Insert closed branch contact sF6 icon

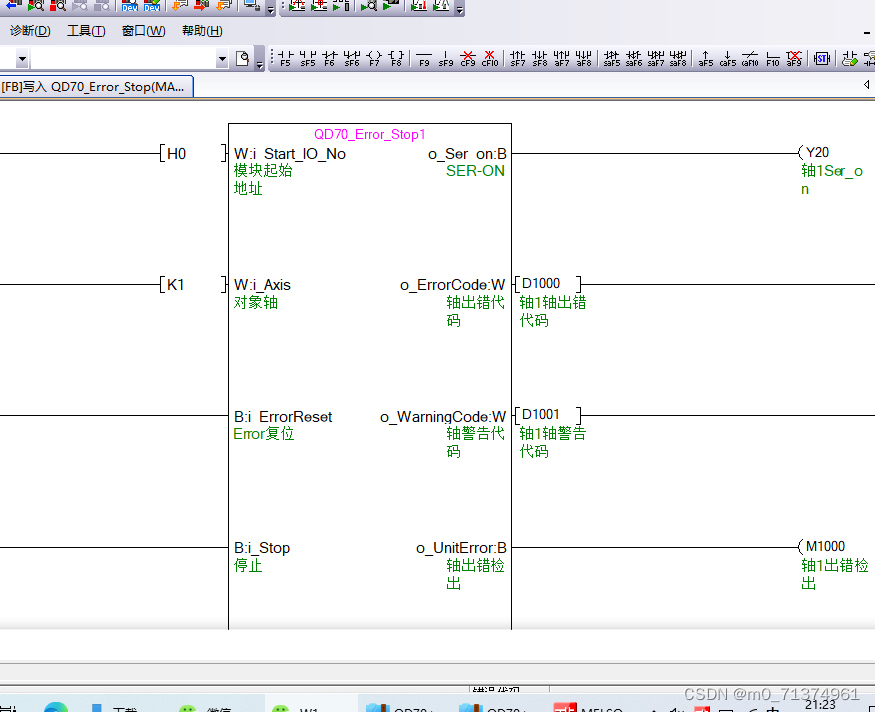pos(352,58)
